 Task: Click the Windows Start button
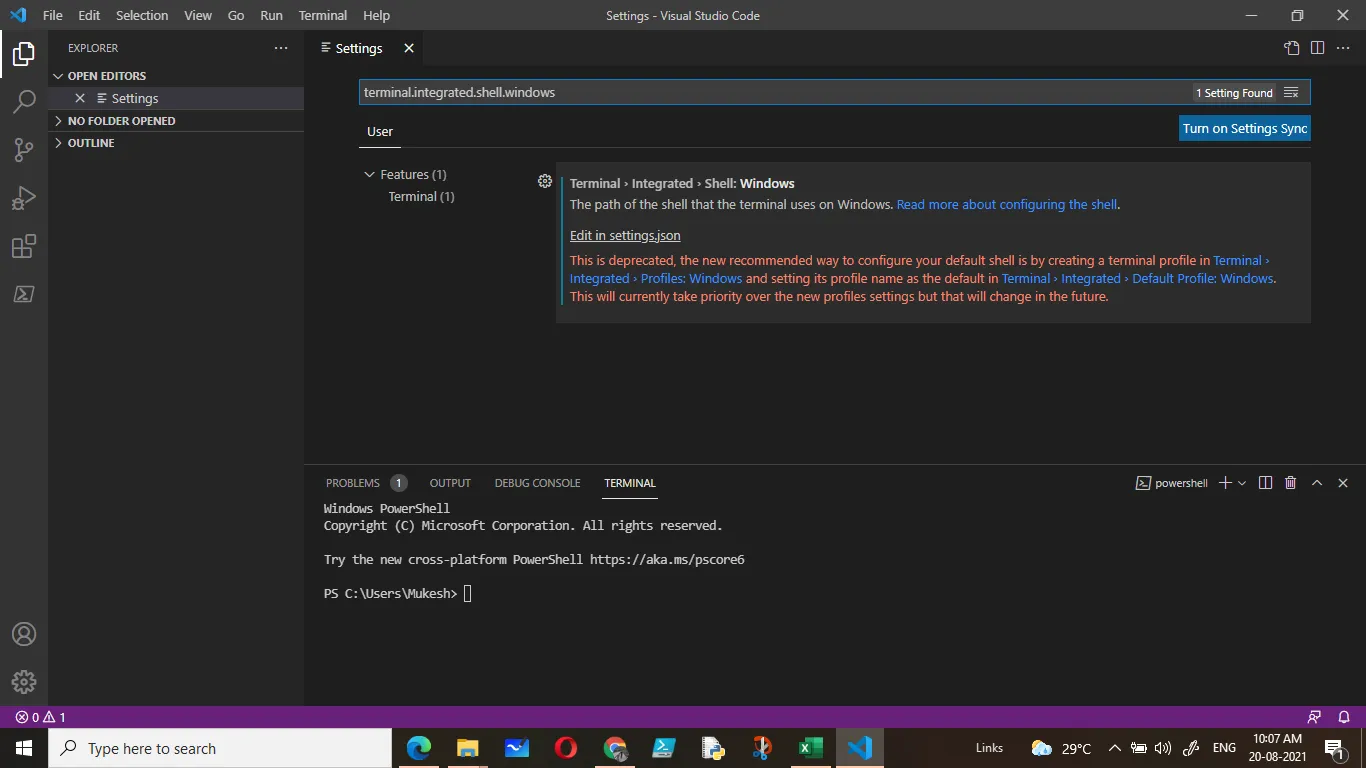click(24, 748)
